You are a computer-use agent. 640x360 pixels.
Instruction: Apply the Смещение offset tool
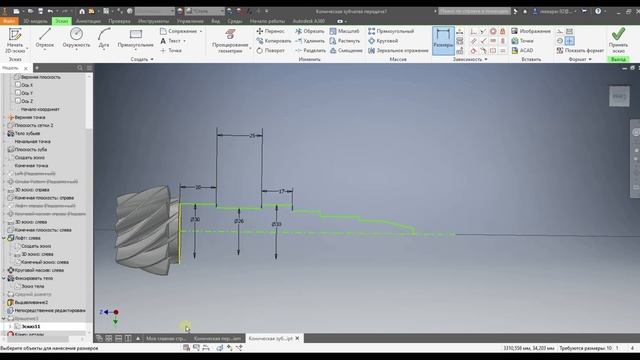346,51
